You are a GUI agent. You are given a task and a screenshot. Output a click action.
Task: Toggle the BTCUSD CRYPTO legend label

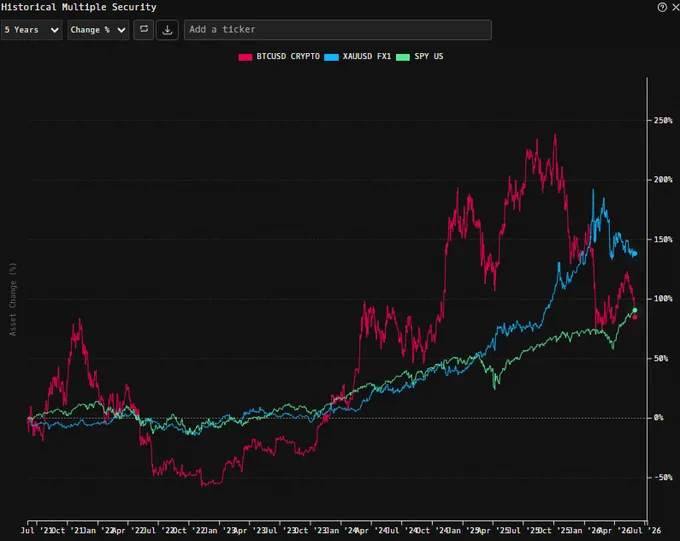coord(288,56)
